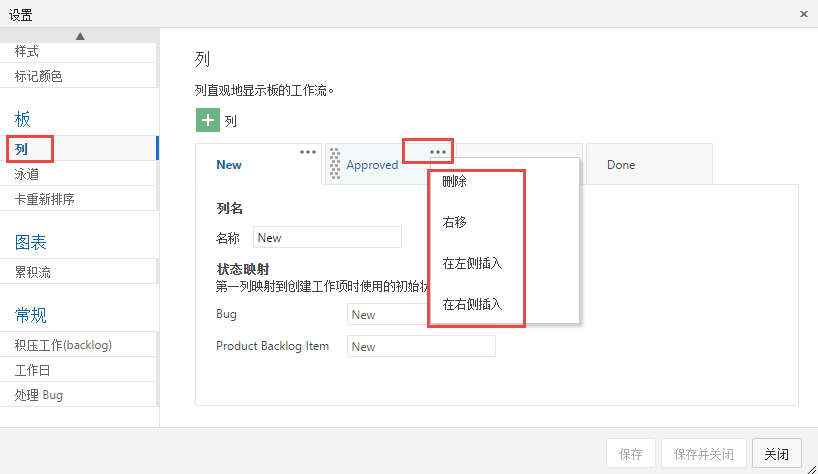This screenshot has width=818, height=474.
Task: Click the sidebar scroll-up arrow
Action: pos(80,36)
